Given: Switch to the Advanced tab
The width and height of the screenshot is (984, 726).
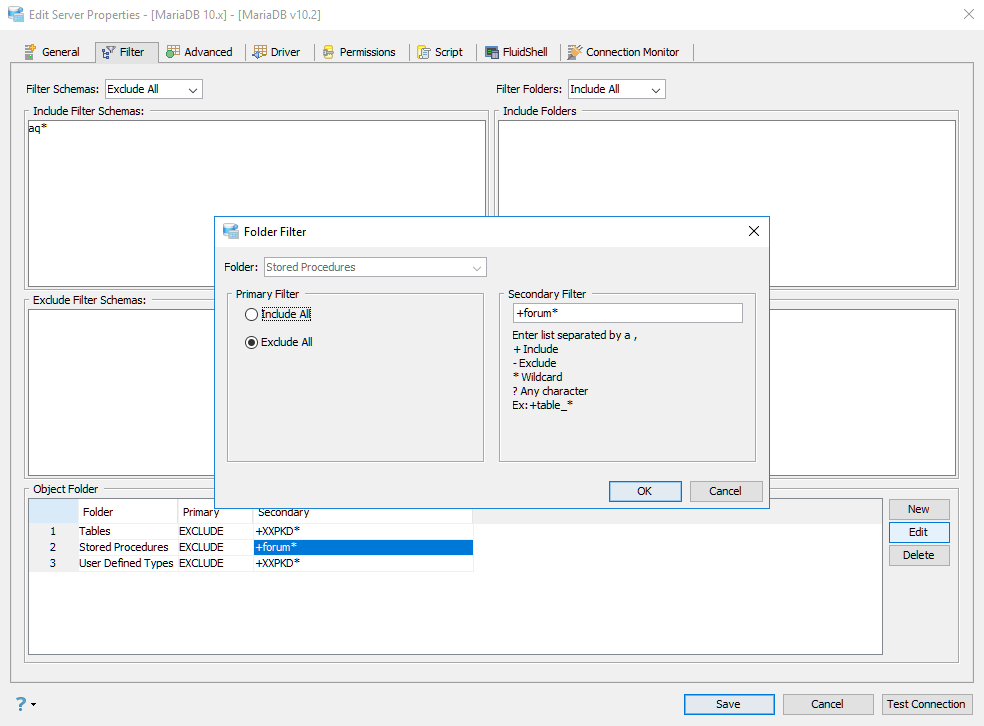Looking at the screenshot, I should (200, 52).
